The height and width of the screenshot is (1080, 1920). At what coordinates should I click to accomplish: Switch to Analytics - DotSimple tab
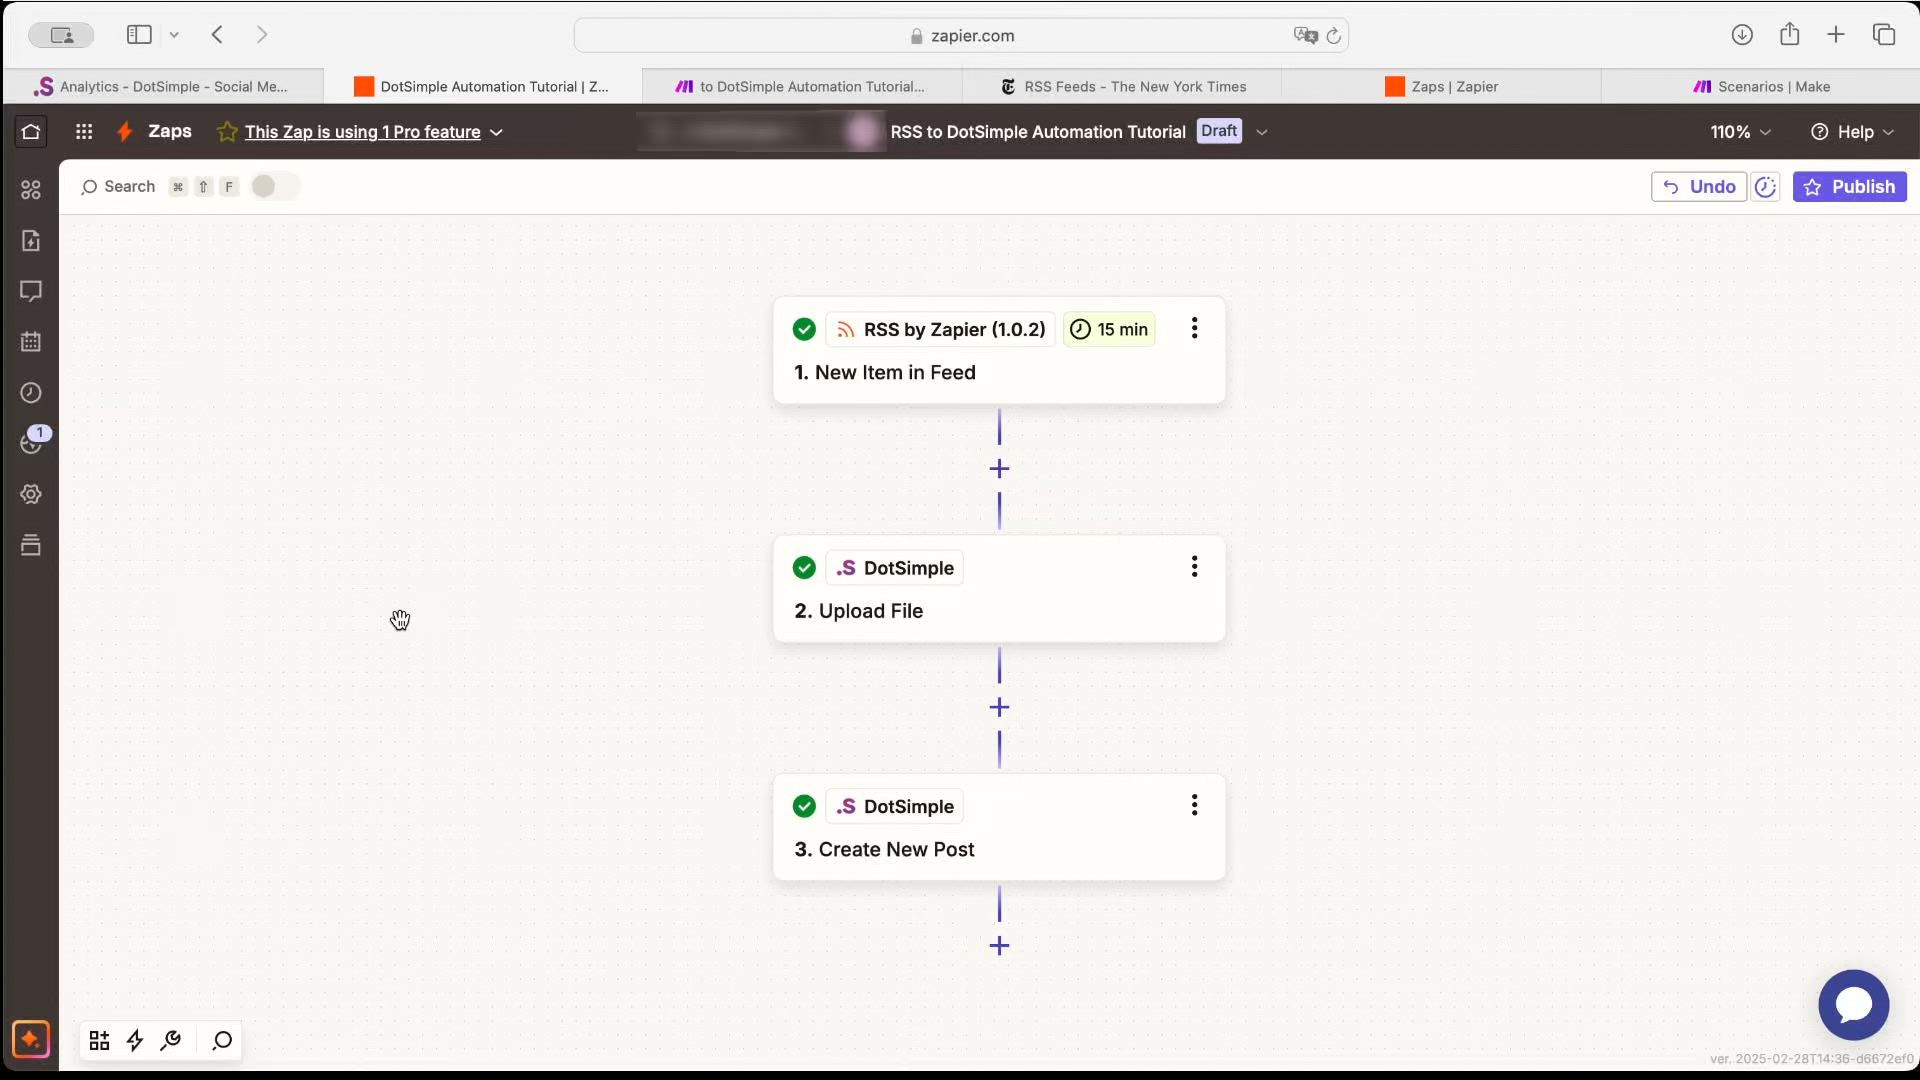(163, 87)
